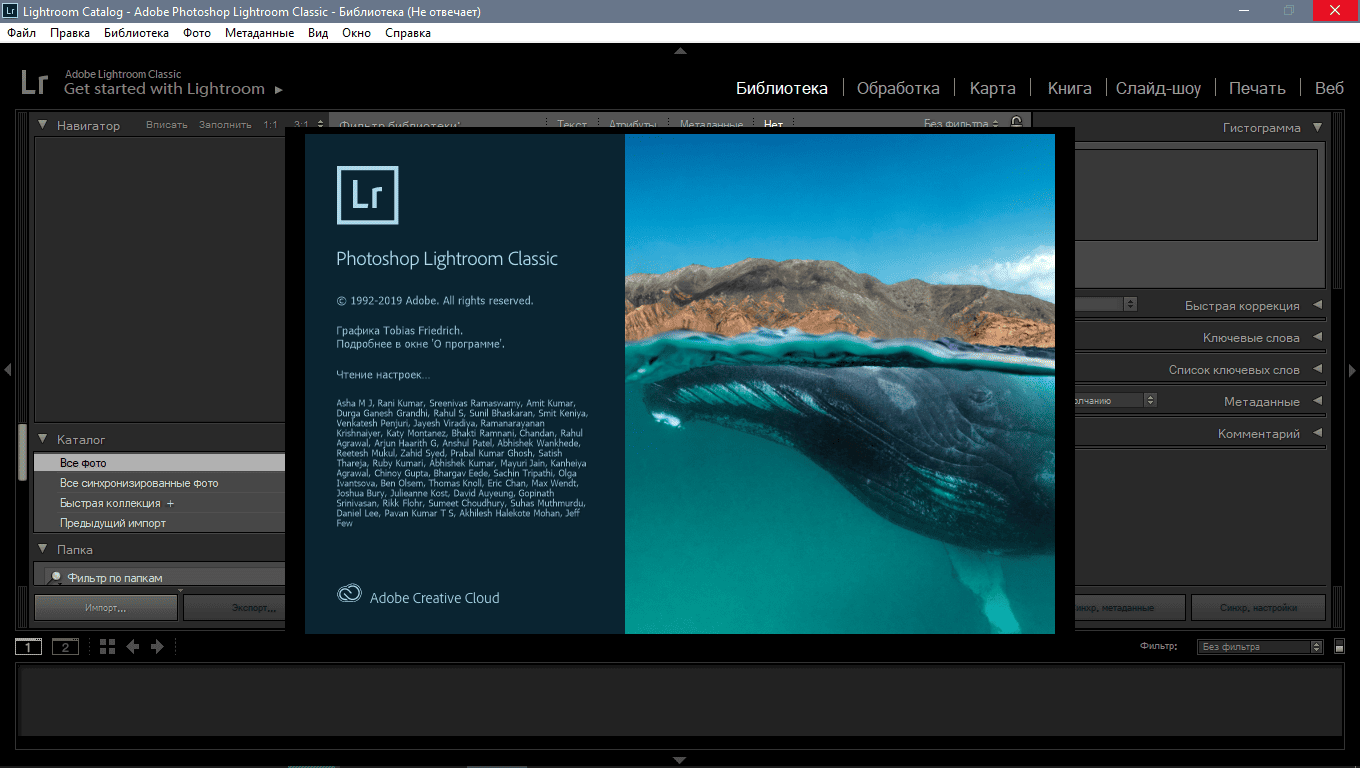1360x768 pixels.
Task: Collapse the Гистограмма panel
Action: pos(1317,127)
